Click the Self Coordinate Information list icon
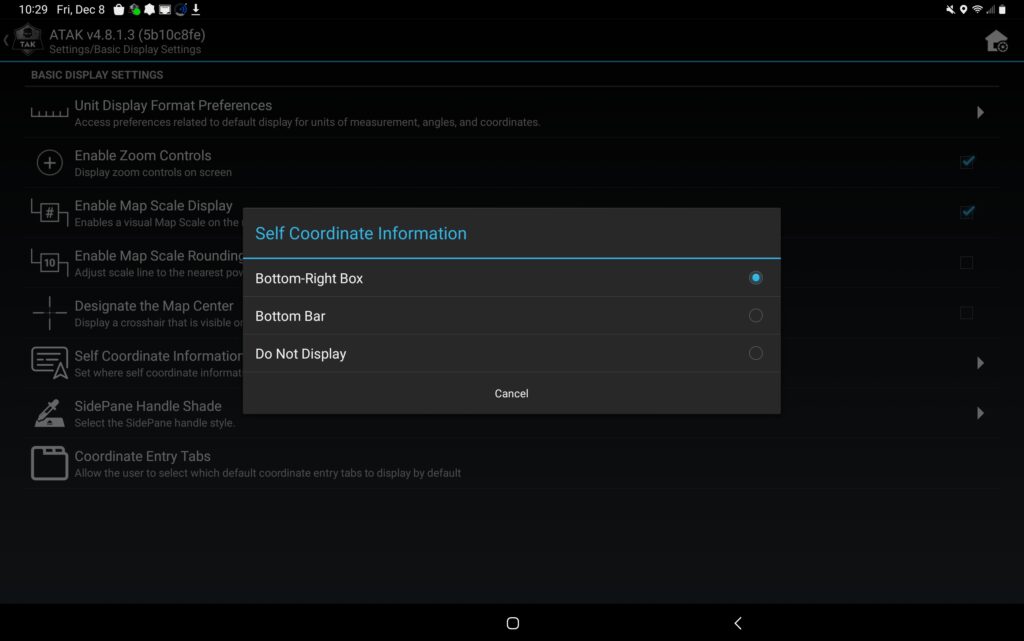 [48, 362]
